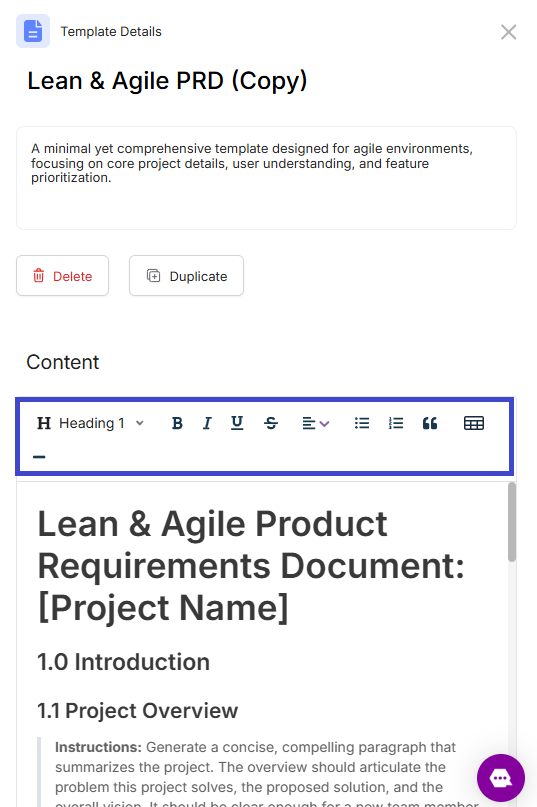Screen dimensions: 537x807
Task: Place cursor in the 1.0 Introduction heading
Action: 124,662
